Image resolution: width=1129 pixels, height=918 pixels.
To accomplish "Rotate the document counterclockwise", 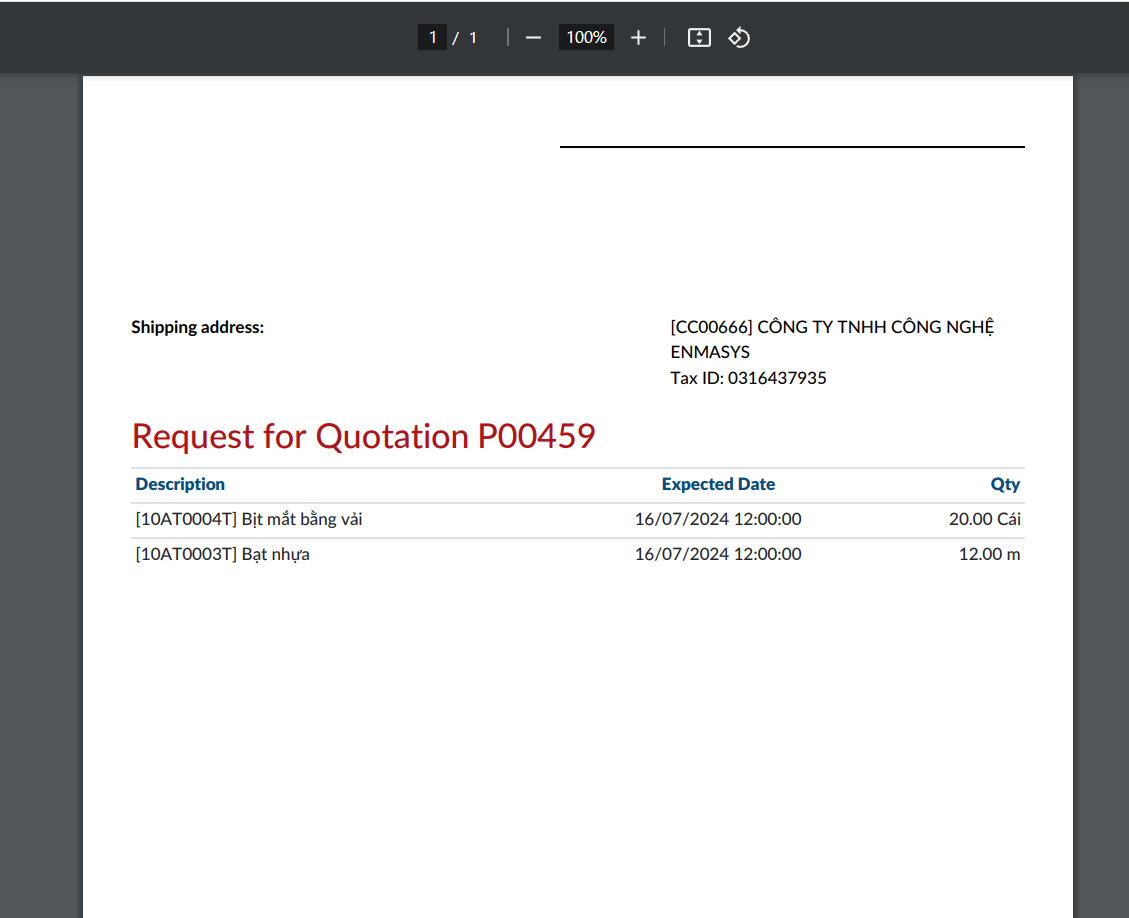I will coord(739,38).
